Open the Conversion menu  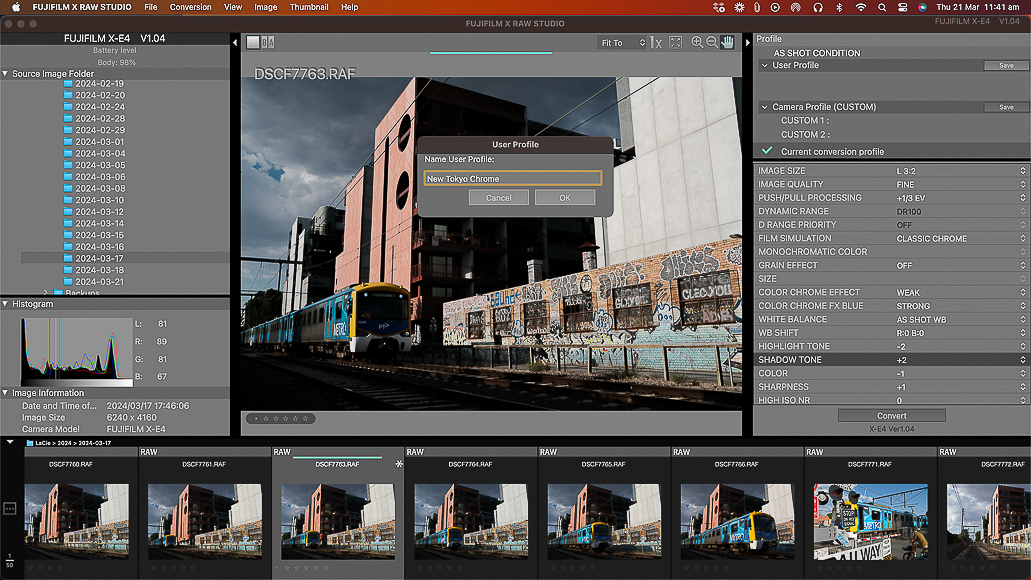click(191, 7)
